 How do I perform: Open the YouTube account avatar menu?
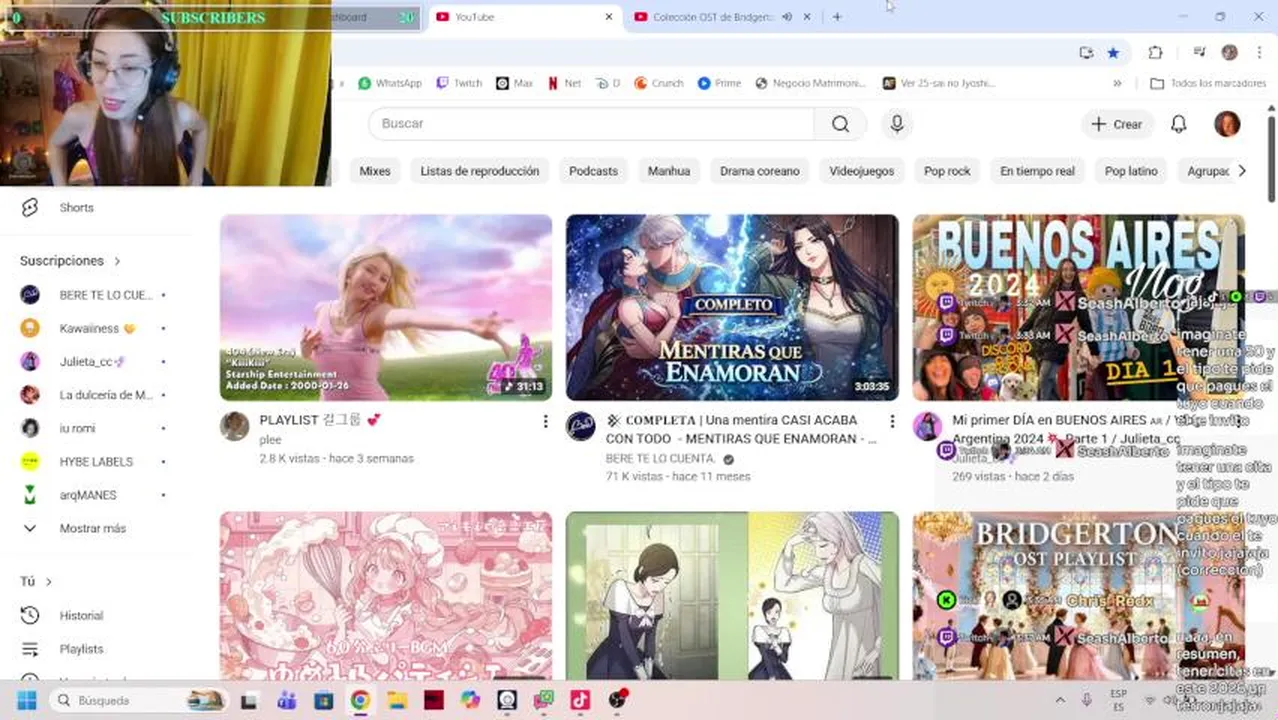1227,124
